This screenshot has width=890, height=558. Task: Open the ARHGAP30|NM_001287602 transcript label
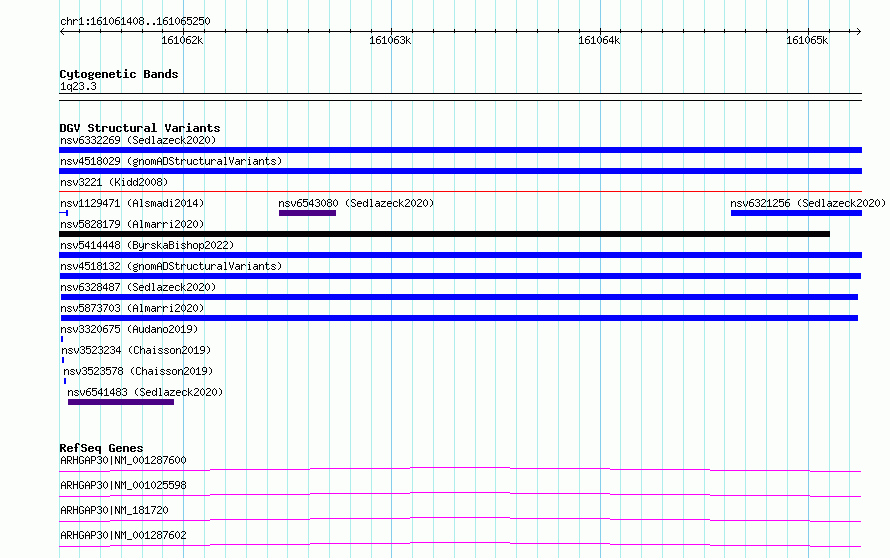point(123,535)
